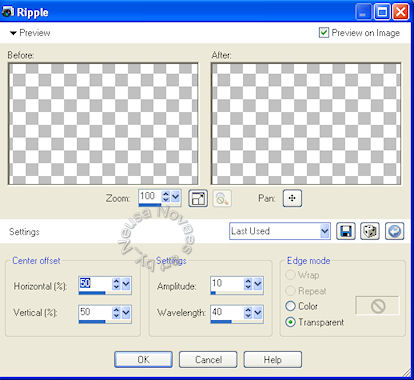Click the OK button
Screen dimensions: 414x380
tap(143, 359)
